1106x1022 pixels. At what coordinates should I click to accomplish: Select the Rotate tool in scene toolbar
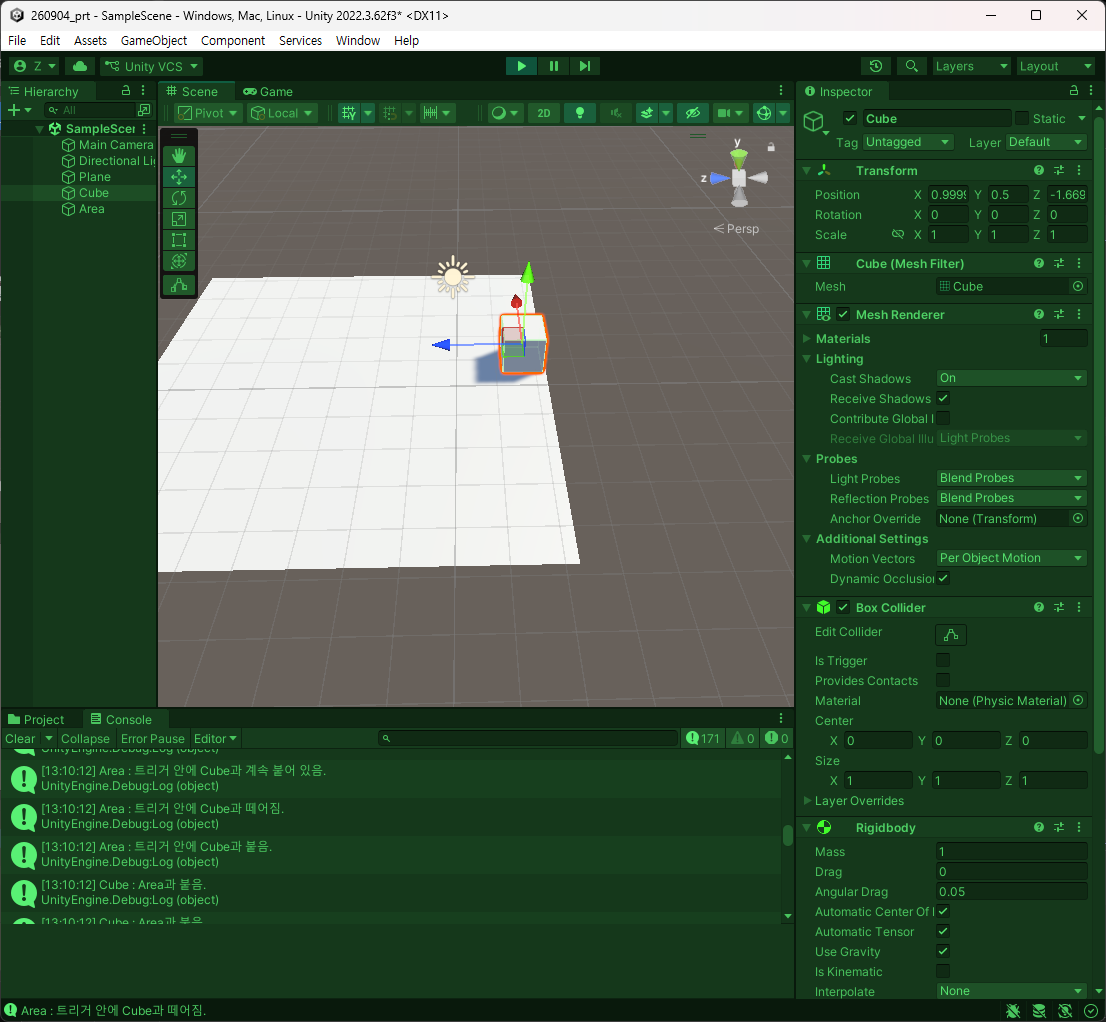(178, 198)
